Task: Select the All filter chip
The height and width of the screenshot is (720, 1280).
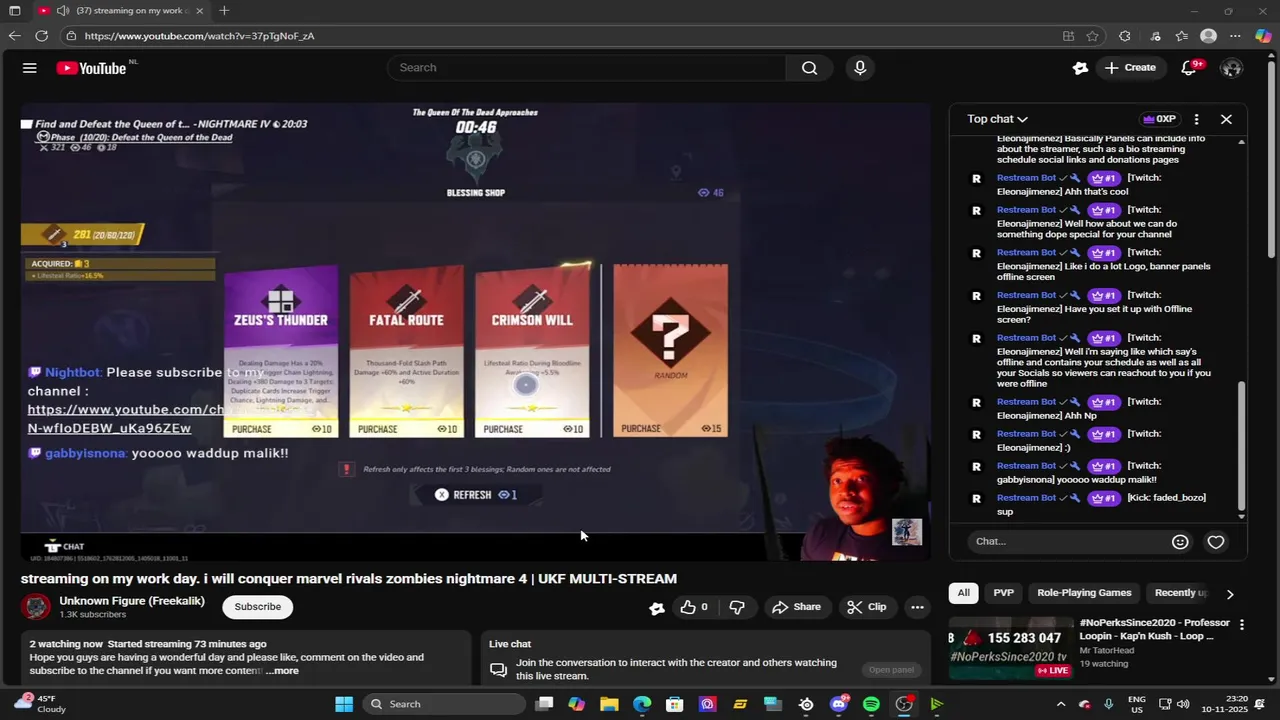Action: pos(963,593)
